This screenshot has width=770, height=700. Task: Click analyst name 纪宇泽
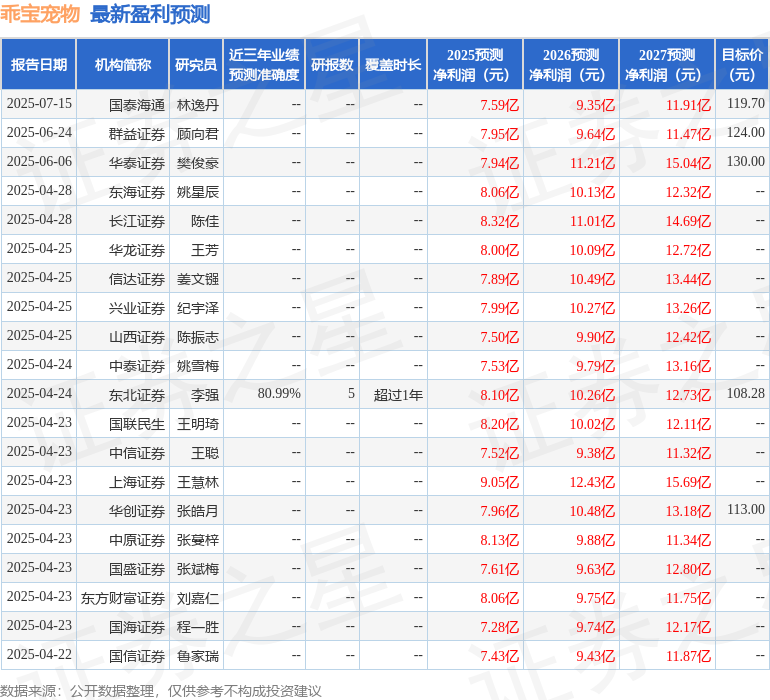point(197,308)
